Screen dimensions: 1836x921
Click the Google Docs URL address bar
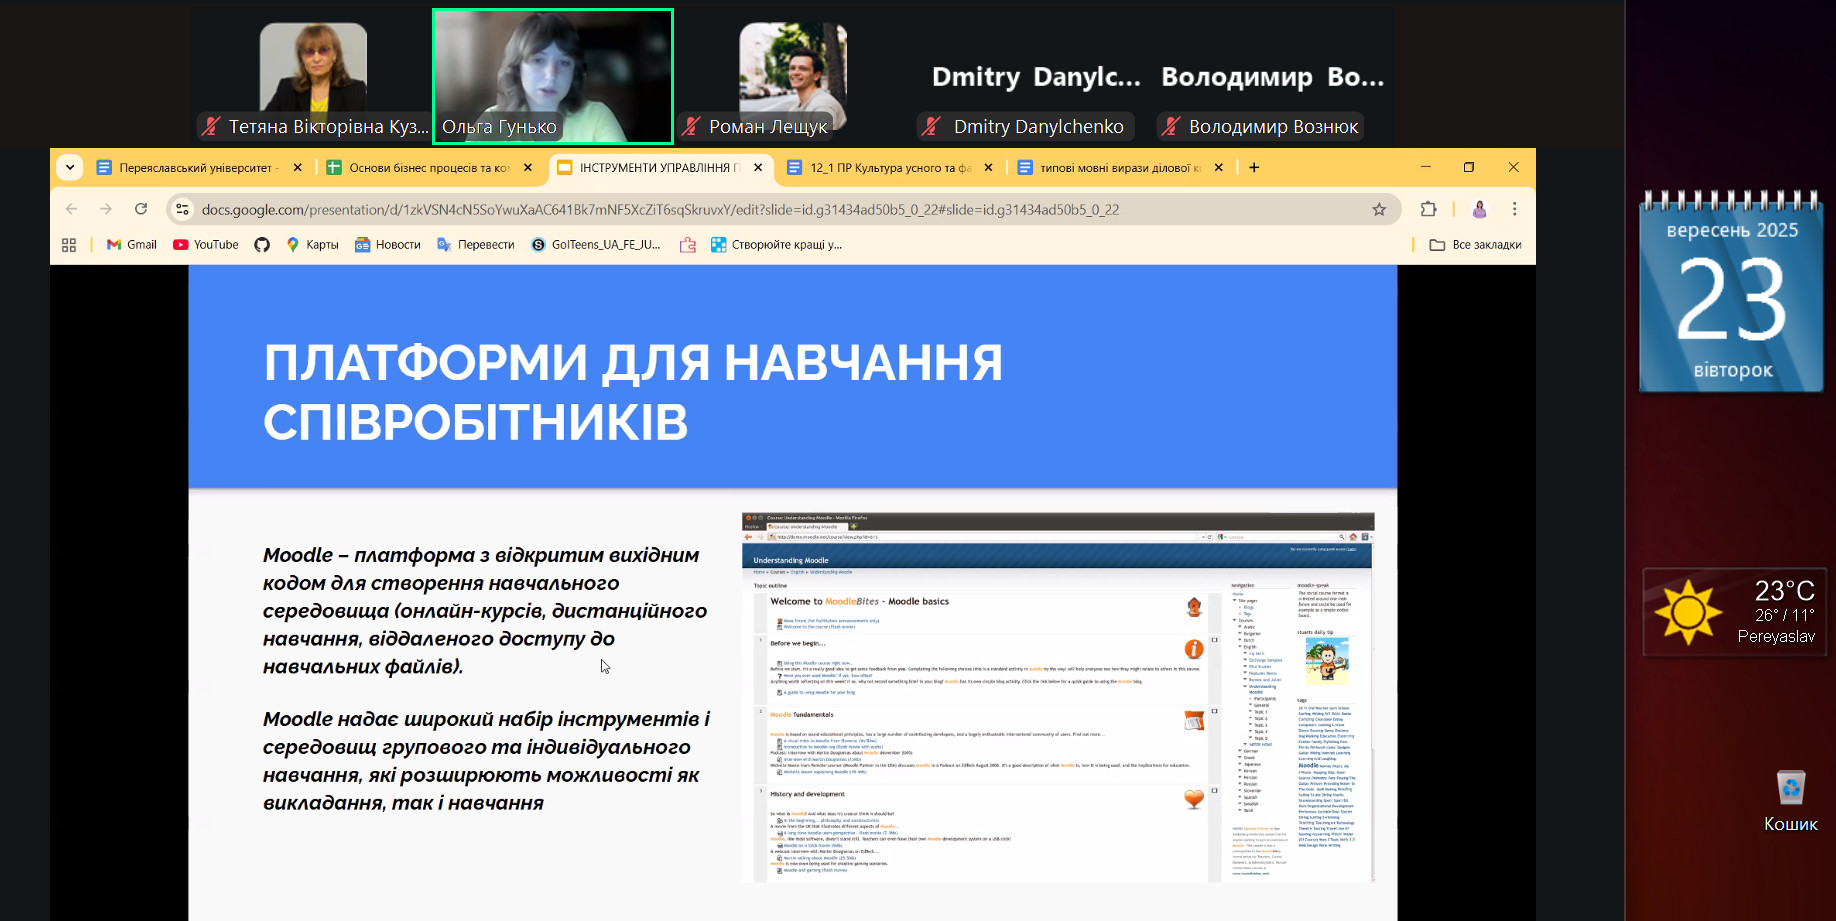pos(660,210)
